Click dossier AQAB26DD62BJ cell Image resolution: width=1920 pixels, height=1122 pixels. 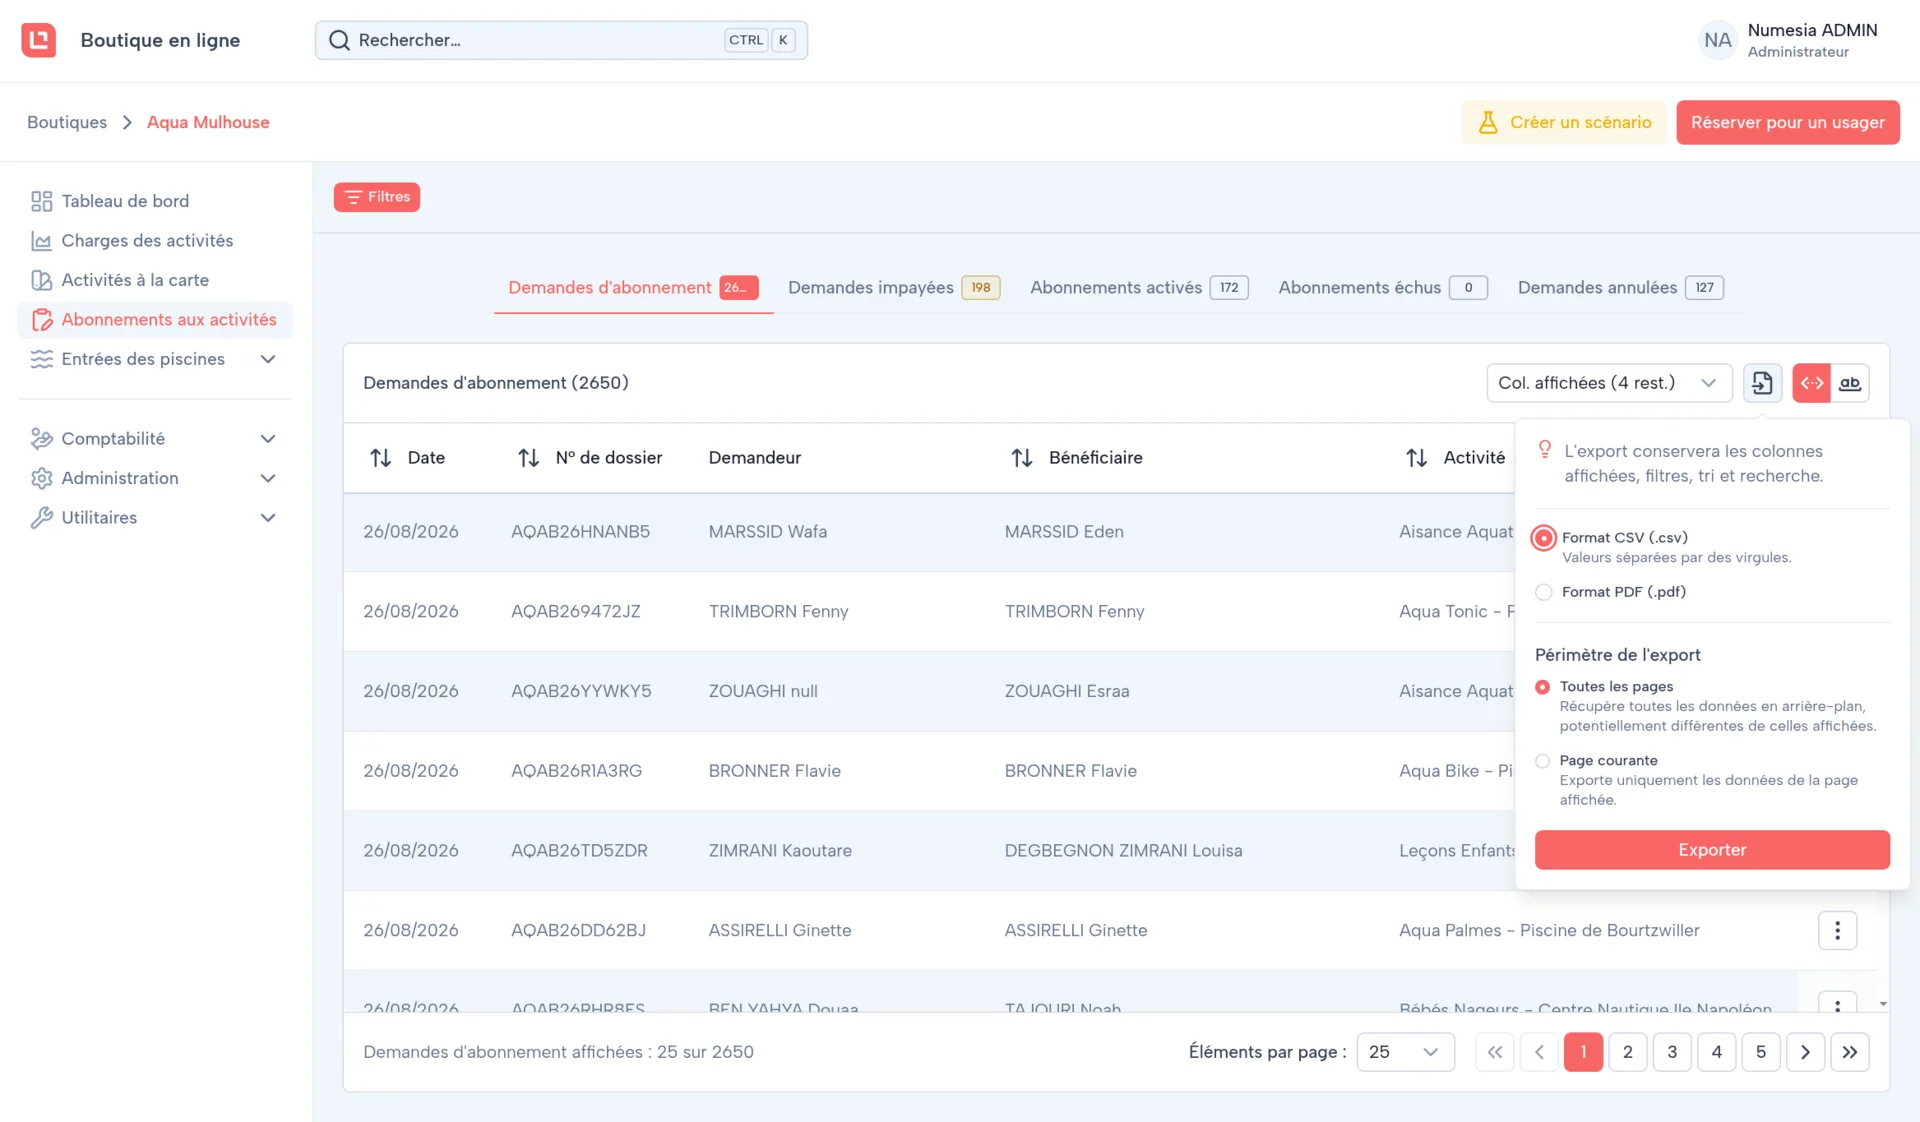point(578,931)
